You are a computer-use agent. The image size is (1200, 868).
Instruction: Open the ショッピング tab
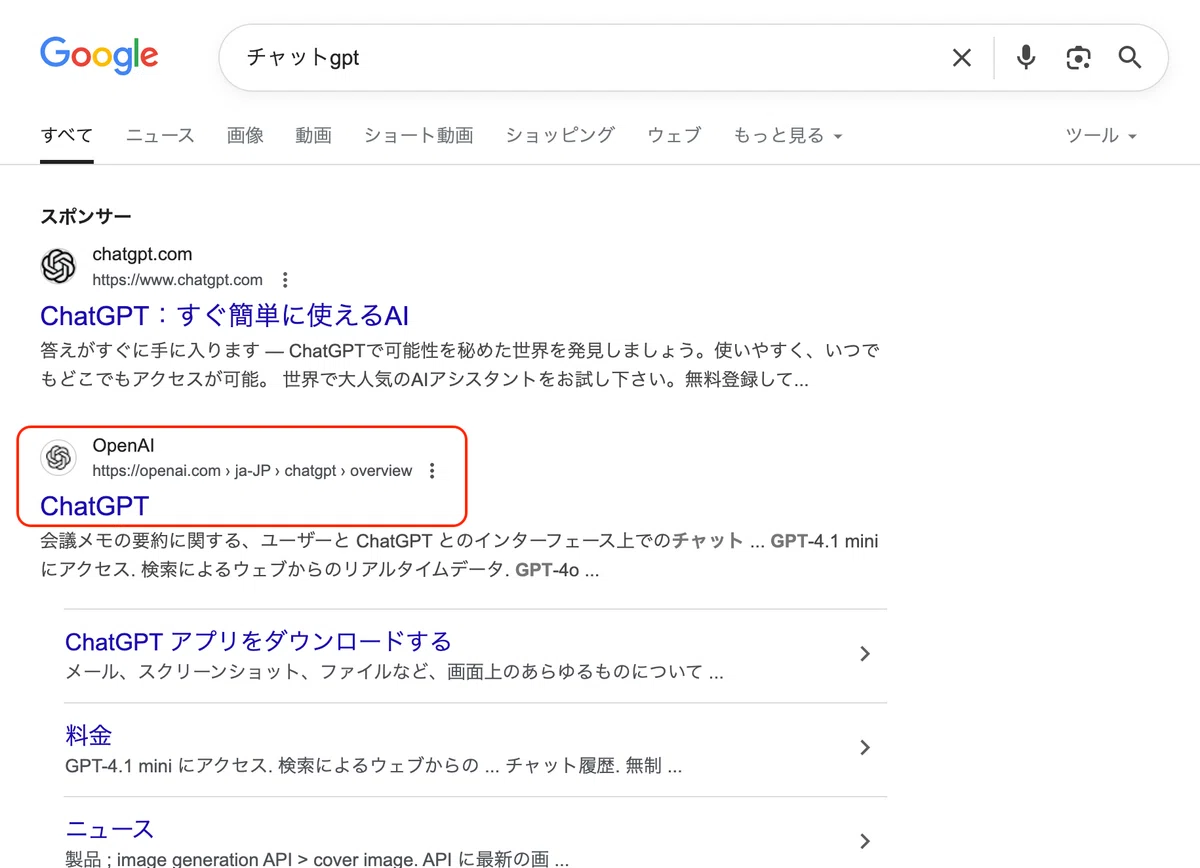pyautogui.click(x=560, y=135)
